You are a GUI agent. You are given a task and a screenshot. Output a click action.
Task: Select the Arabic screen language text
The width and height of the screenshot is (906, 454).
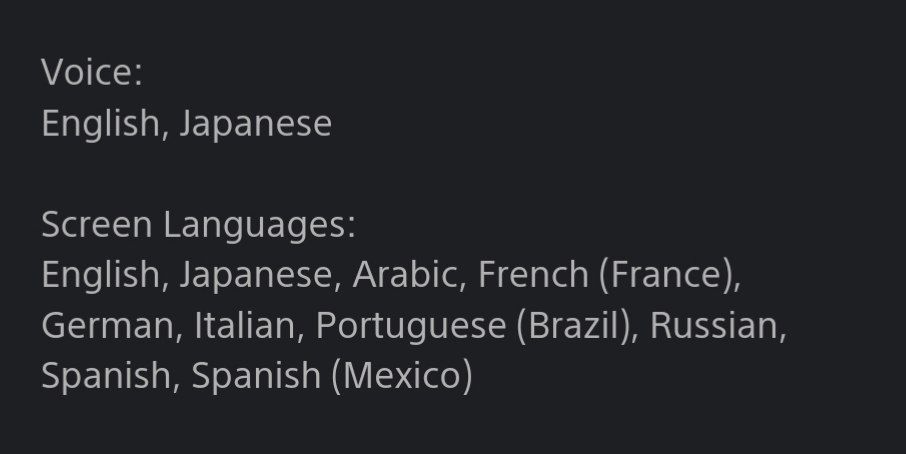tap(405, 274)
